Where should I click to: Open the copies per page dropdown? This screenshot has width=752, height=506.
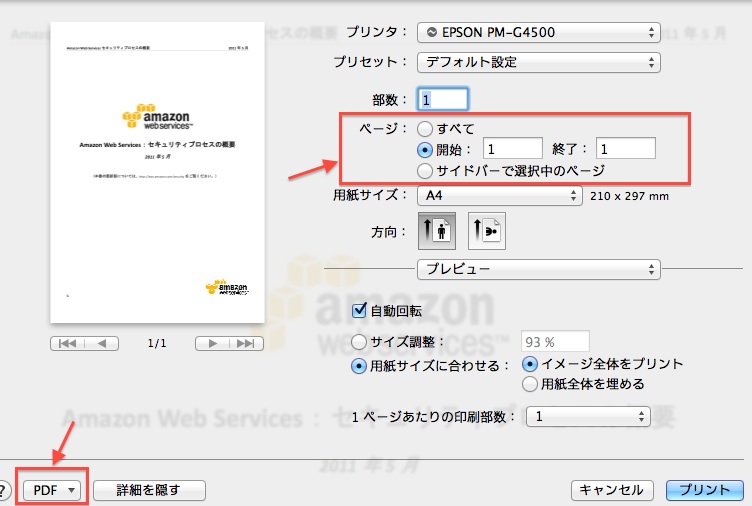[588, 416]
